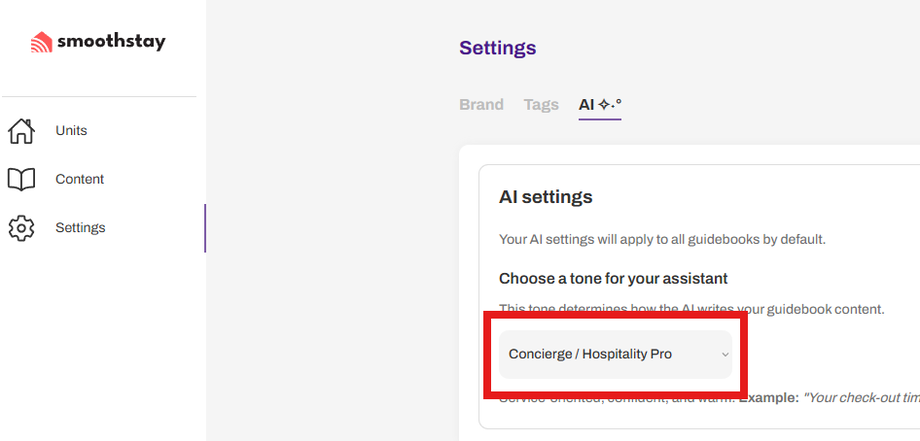Click the AI settings card heading
The width and height of the screenshot is (920, 441).
pos(545,197)
